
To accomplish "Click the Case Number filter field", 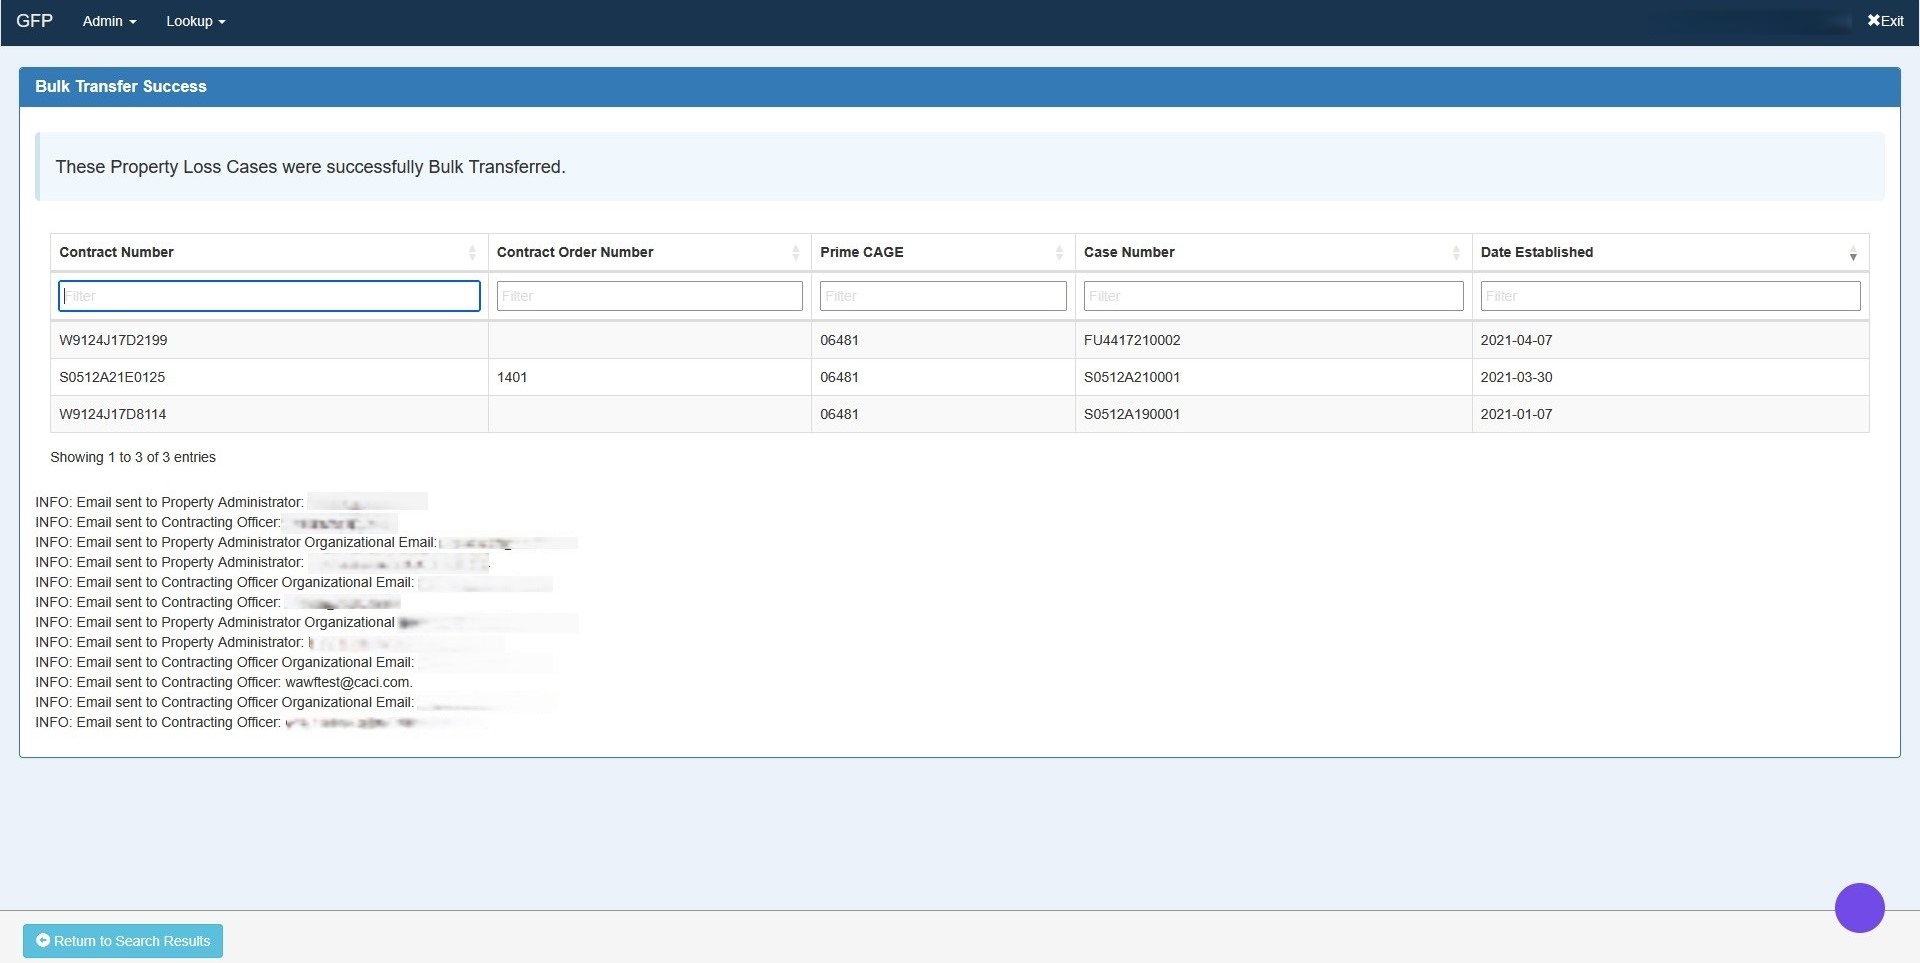I will pyautogui.click(x=1272, y=295).
